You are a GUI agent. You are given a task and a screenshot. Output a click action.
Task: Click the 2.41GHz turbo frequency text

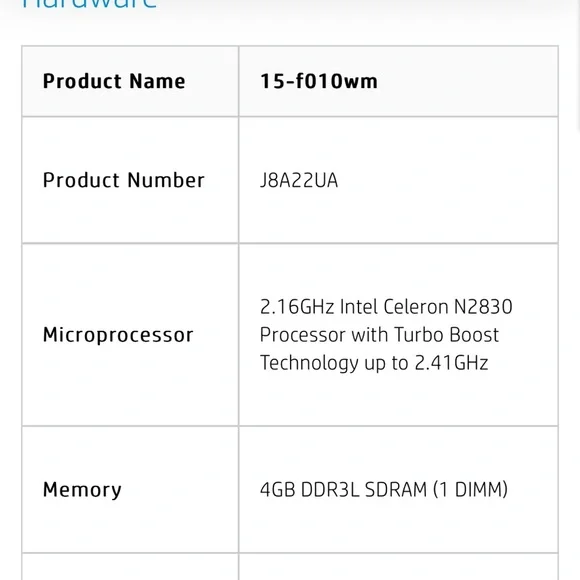[x=451, y=363]
